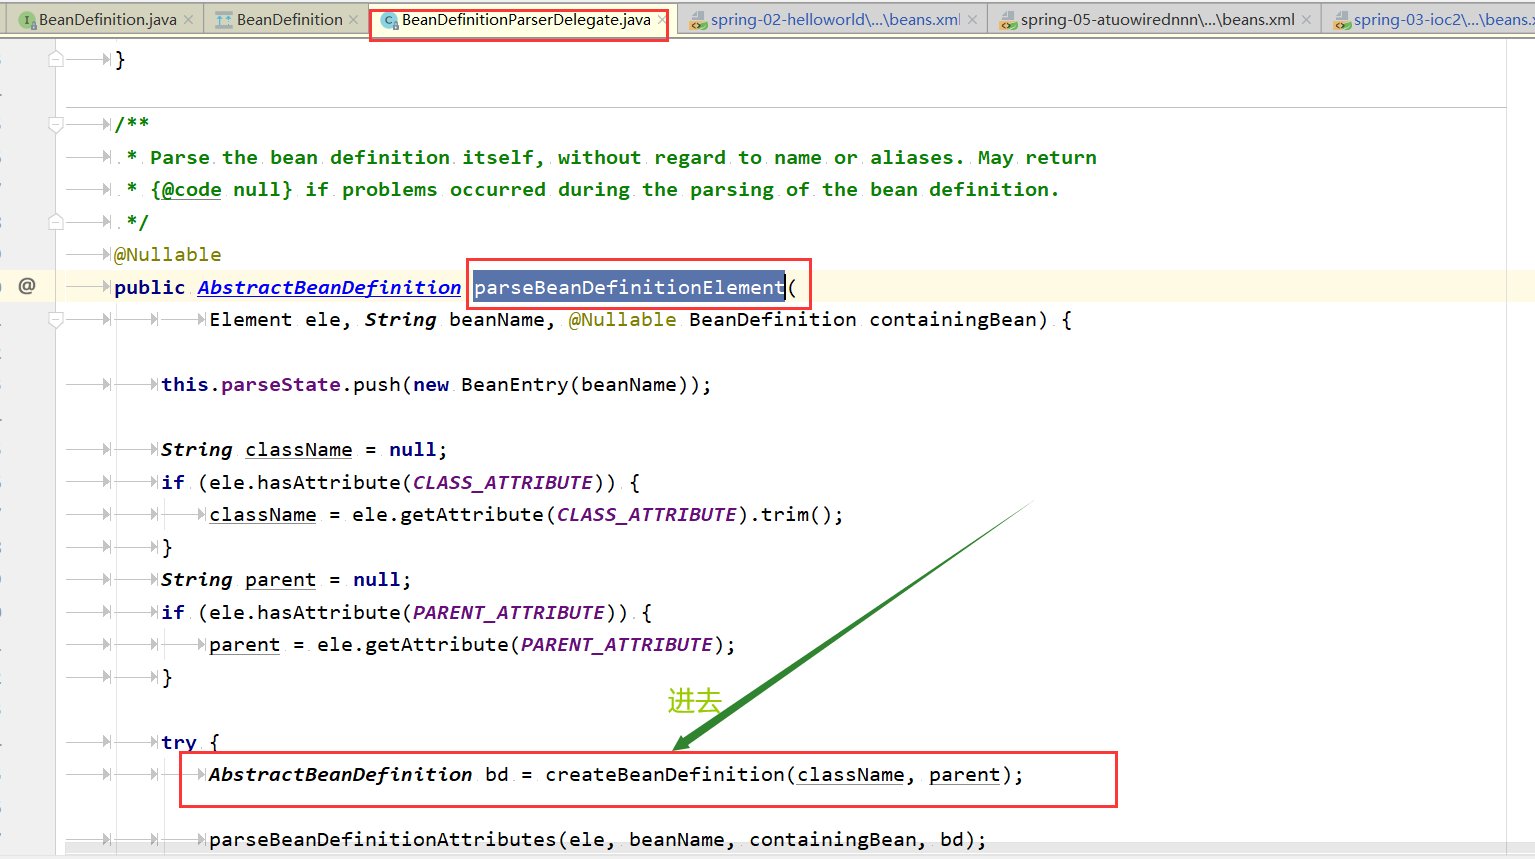1535x859 pixels.
Task: Switch to the BeanDefinition.java tab
Action: click(x=107, y=19)
